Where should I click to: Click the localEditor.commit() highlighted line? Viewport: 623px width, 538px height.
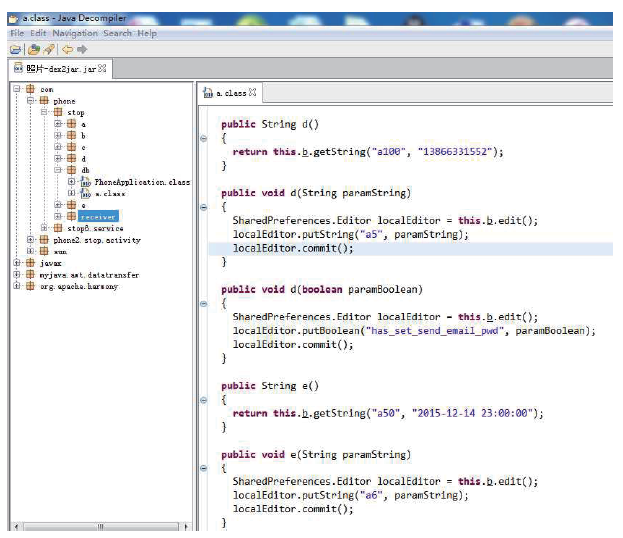click(293, 248)
